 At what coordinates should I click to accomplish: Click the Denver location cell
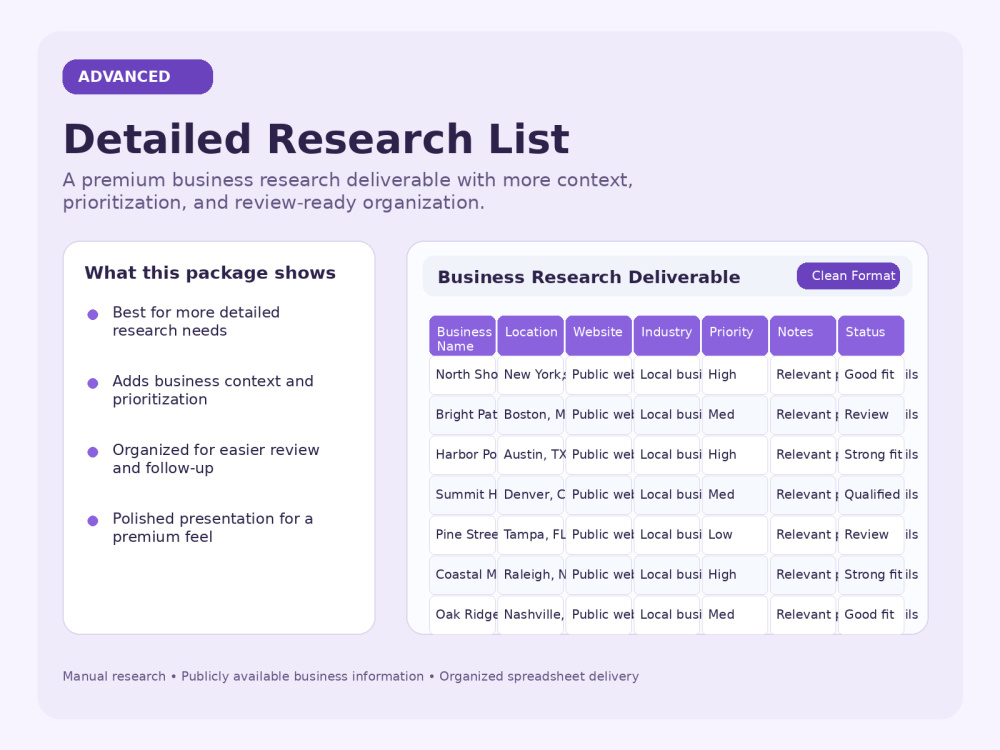[531, 495]
